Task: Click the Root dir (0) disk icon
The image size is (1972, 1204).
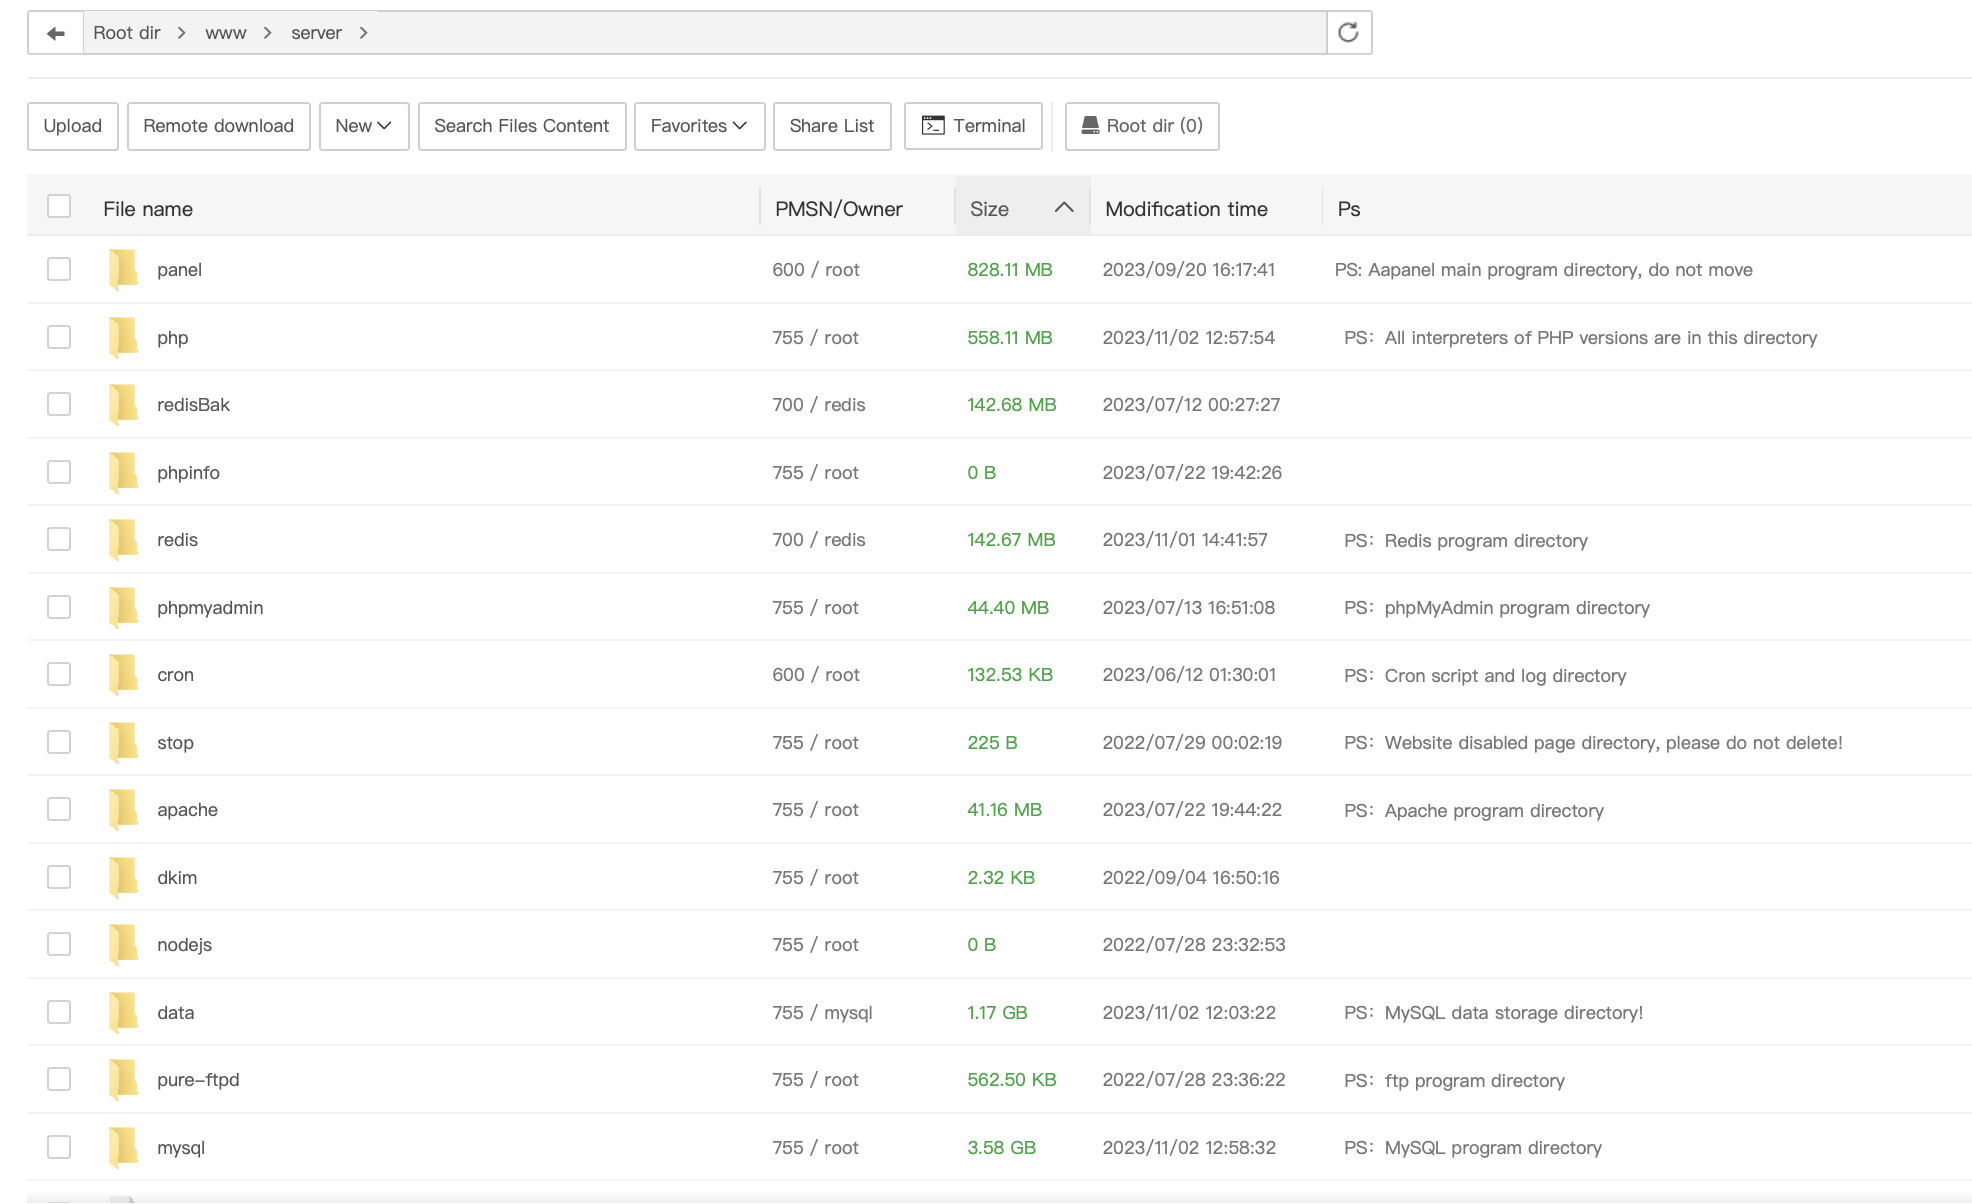Action: pyautogui.click(x=1090, y=126)
